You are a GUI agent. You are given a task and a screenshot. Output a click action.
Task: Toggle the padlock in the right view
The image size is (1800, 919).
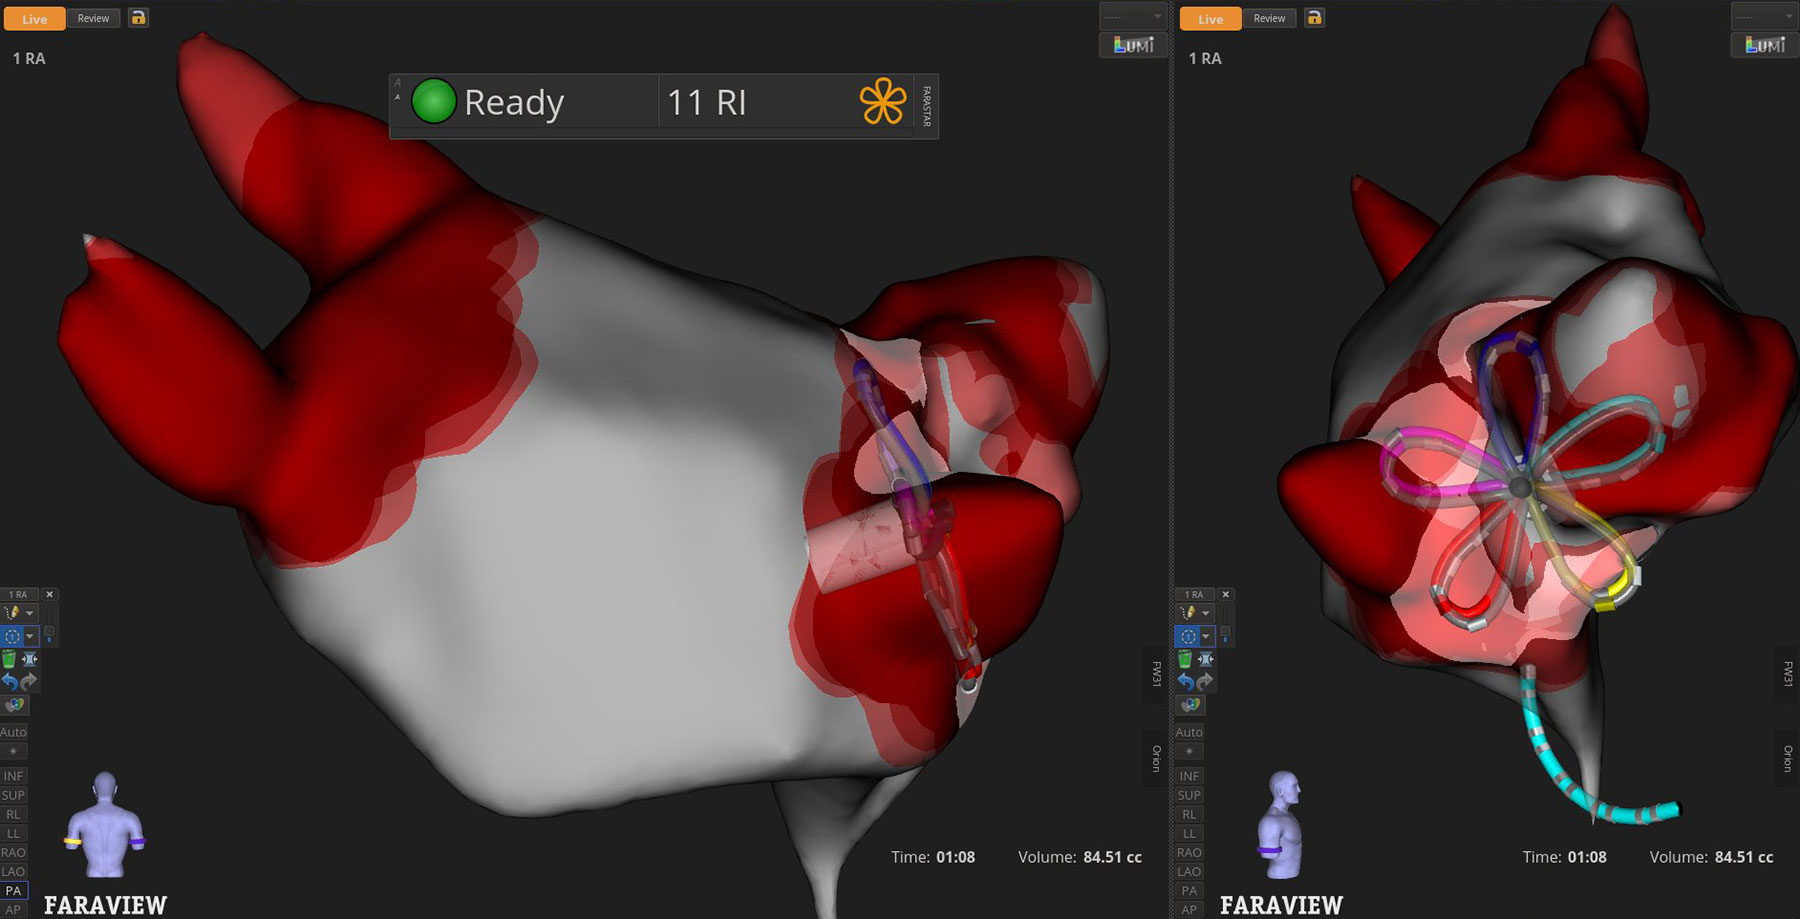click(1314, 18)
